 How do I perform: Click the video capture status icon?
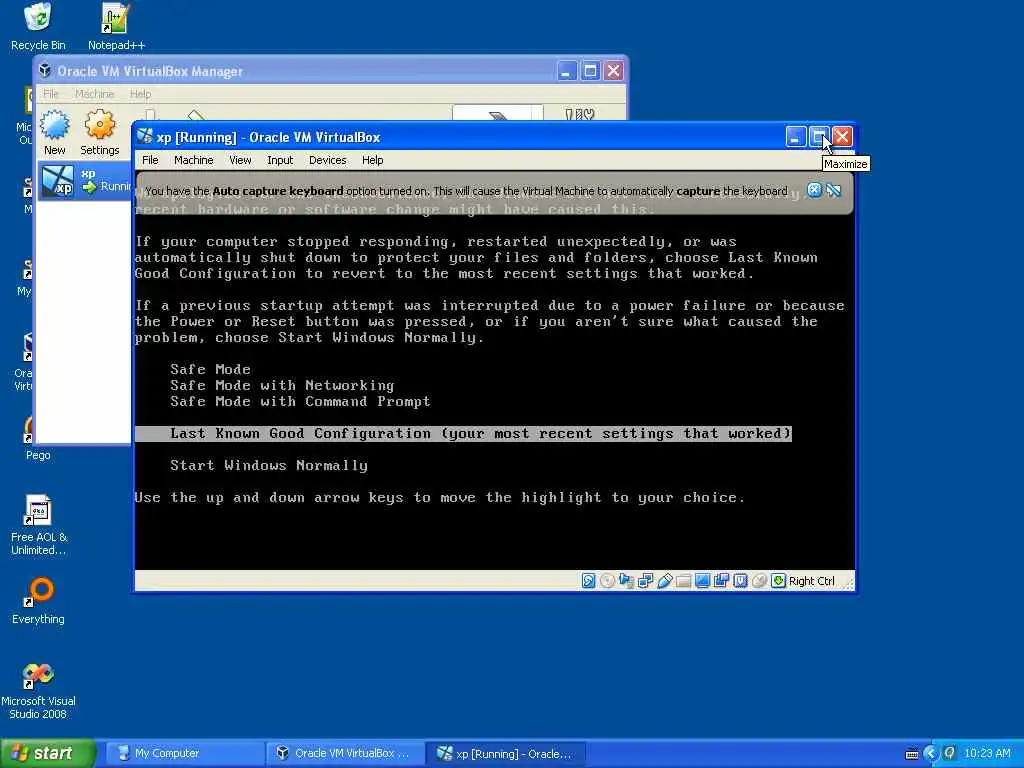tap(721, 581)
